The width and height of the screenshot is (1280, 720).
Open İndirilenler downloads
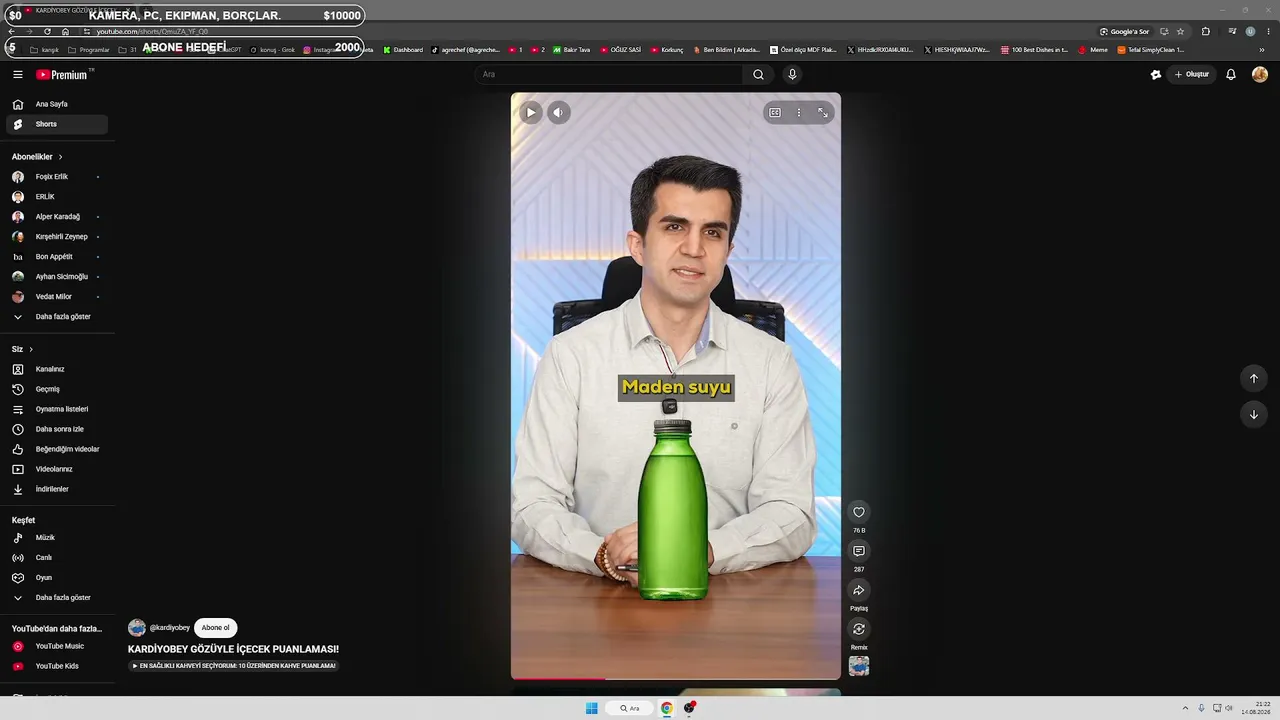(57, 489)
